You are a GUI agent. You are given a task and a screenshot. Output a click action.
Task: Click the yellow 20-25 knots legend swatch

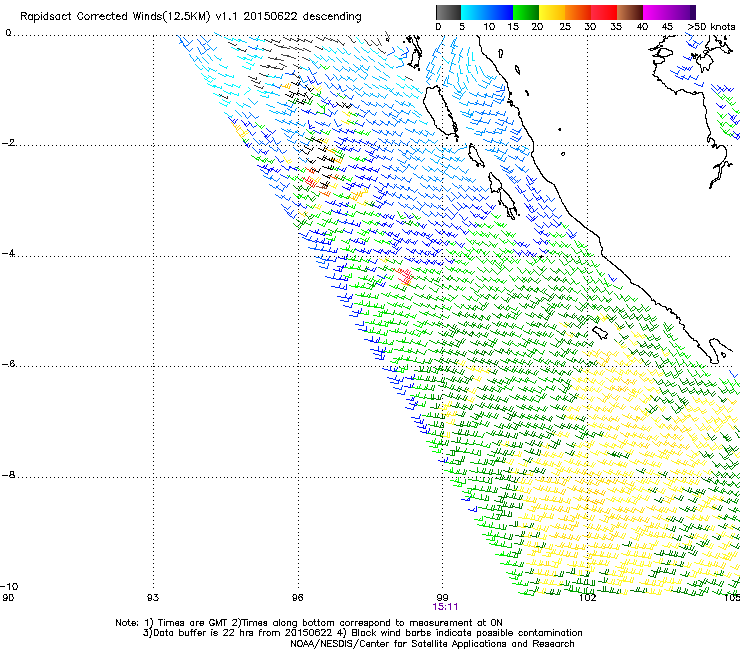(x=552, y=12)
